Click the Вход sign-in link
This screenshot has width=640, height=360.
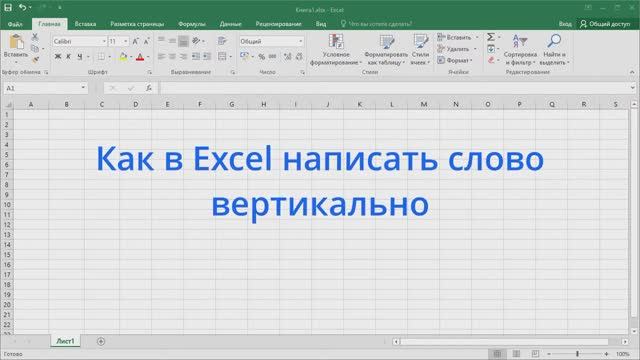pyautogui.click(x=565, y=24)
